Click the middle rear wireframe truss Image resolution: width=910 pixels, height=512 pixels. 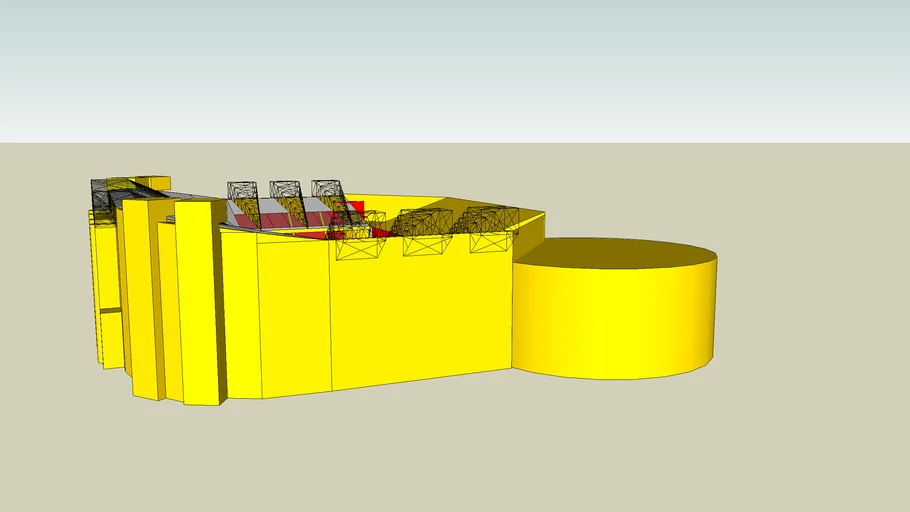[x=287, y=201]
